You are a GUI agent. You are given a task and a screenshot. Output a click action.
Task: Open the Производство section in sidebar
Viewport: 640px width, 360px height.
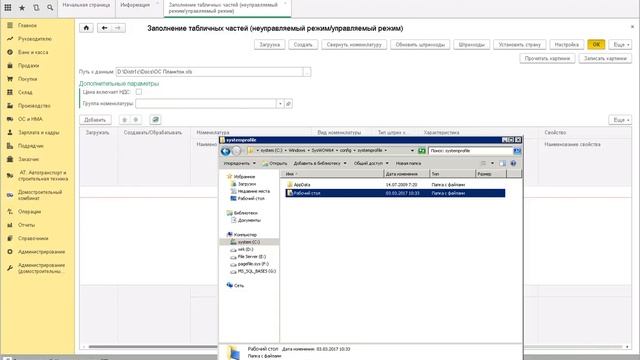coord(34,106)
